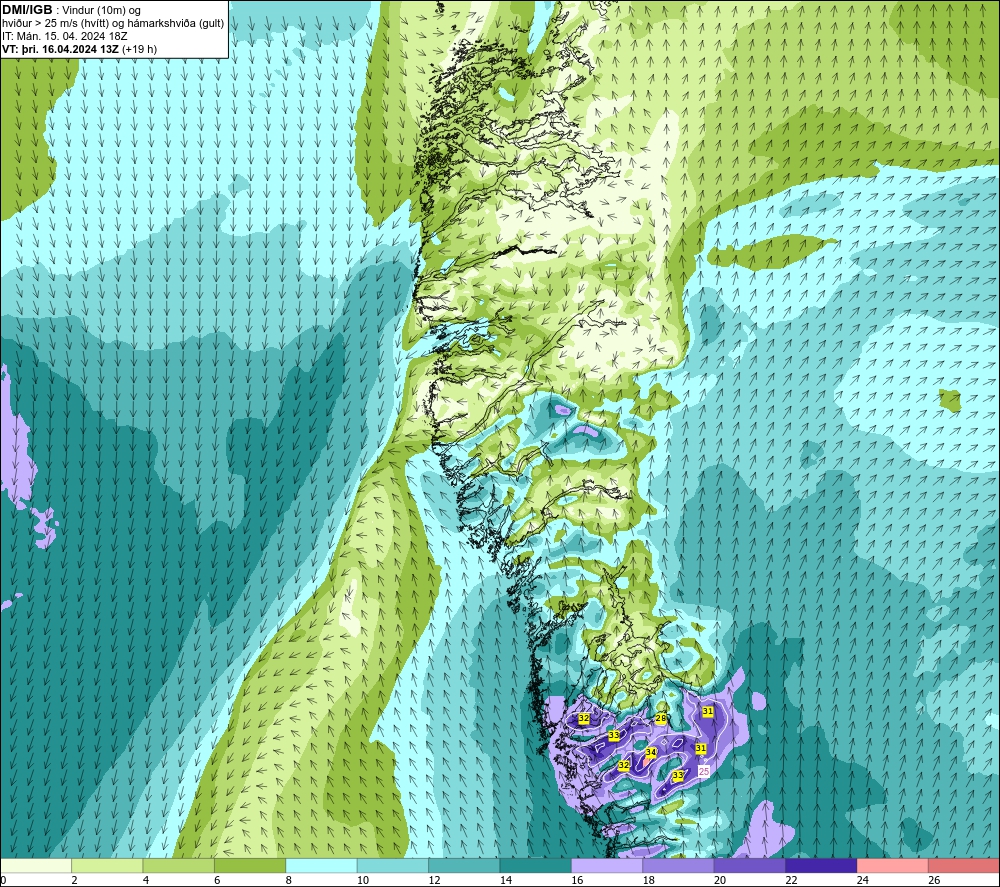This screenshot has width=1000, height=887.
Task: Click the yellow 34 maximum gust label
Action: pyautogui.click(x=651, y=752)
